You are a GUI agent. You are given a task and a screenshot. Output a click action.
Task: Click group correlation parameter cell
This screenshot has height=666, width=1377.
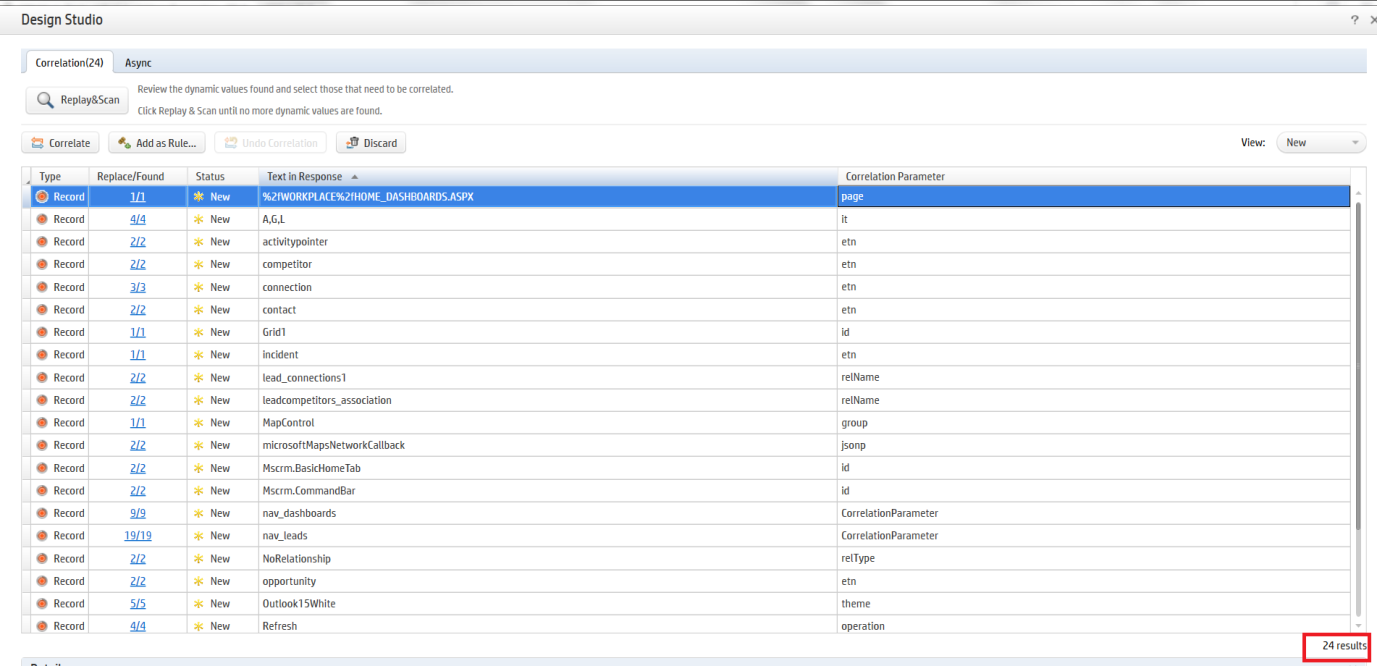click(x=1094, y=423)
